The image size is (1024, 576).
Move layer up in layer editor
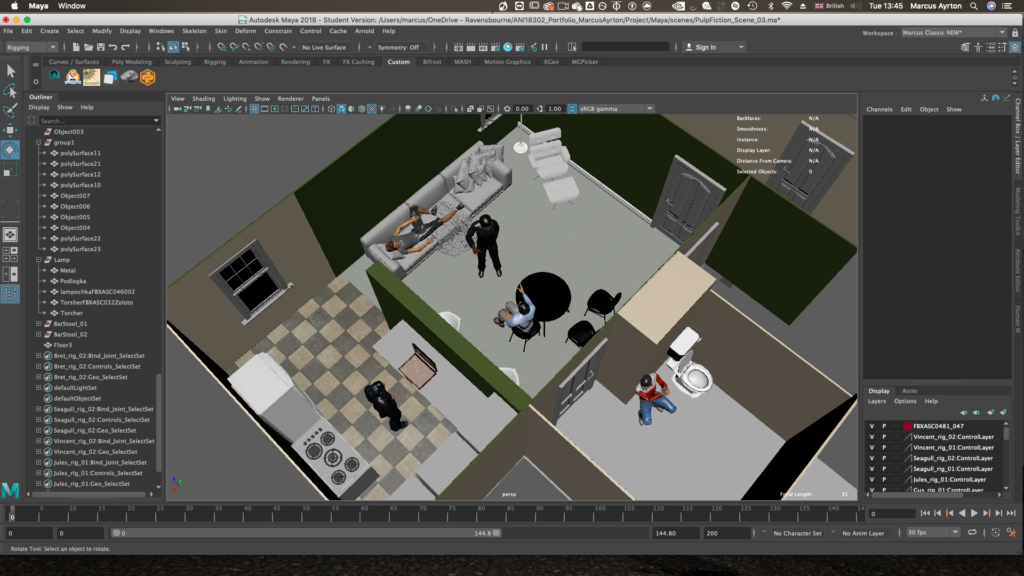click(964, 412)
